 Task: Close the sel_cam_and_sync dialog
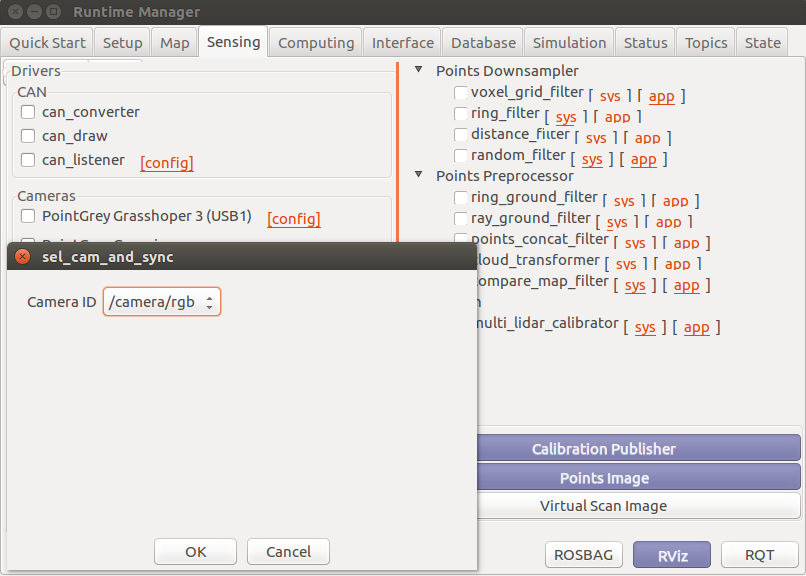pos(22,256)
